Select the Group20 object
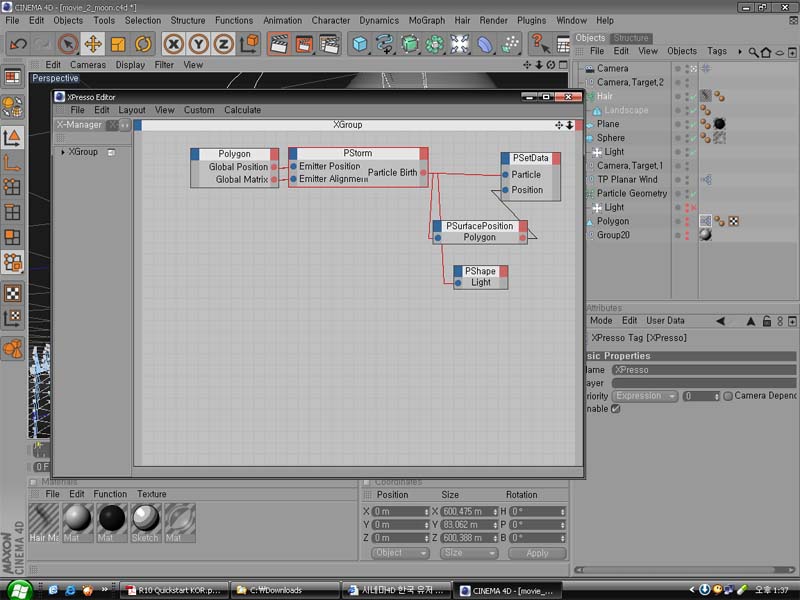Screen dimensions: 800x600 pyautogui.click(x=613, y=235)
